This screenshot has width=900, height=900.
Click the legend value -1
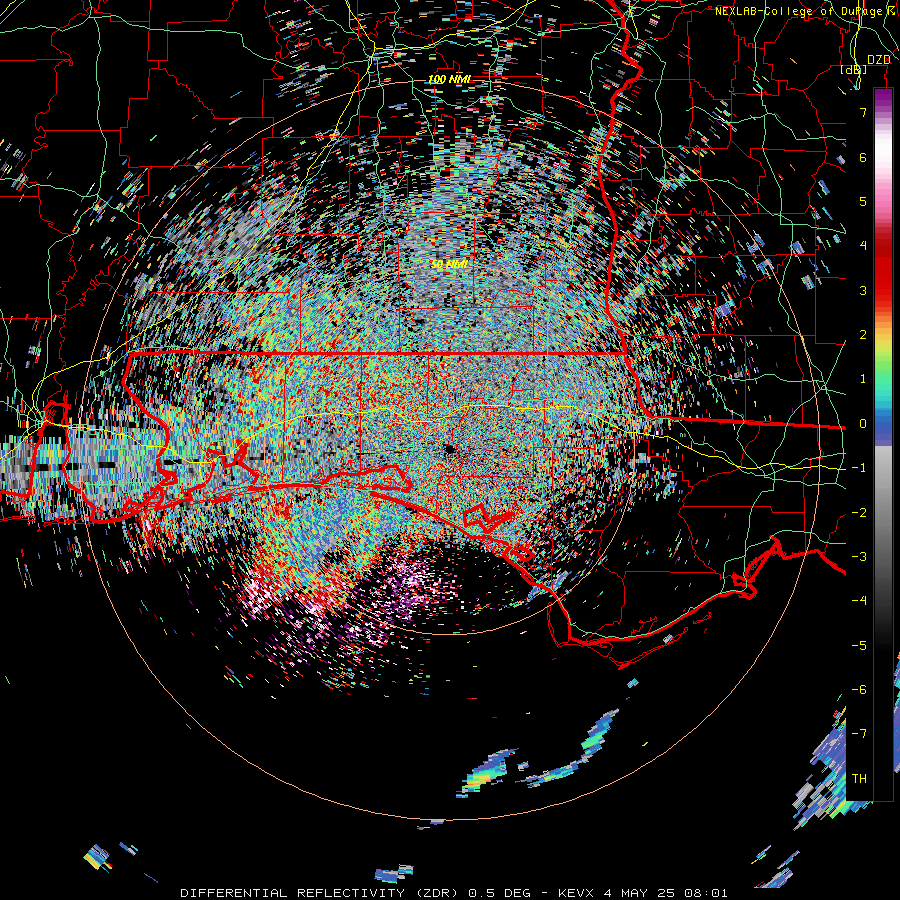point(859,468)
